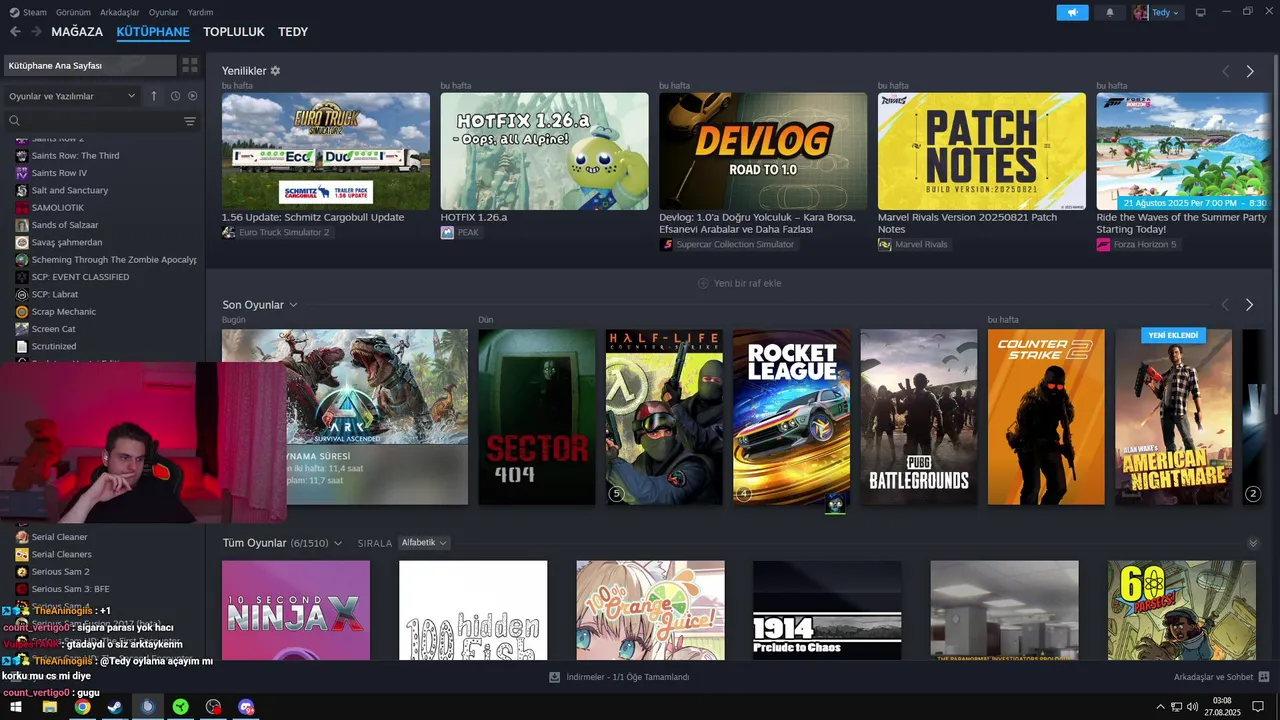Switch to the MAĞAZA tab

pyautogui.click(x=77, y=32)
